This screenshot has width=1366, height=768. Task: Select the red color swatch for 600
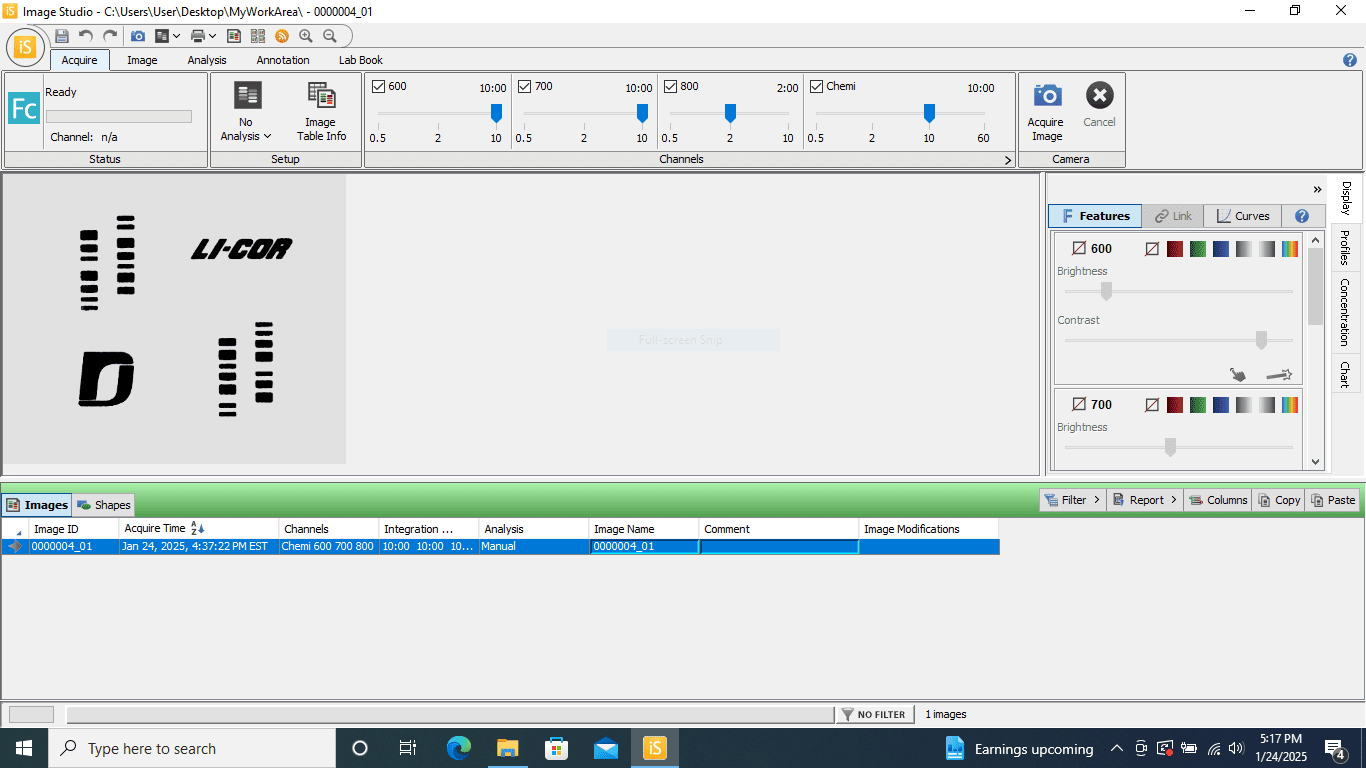click(1175, 249)
